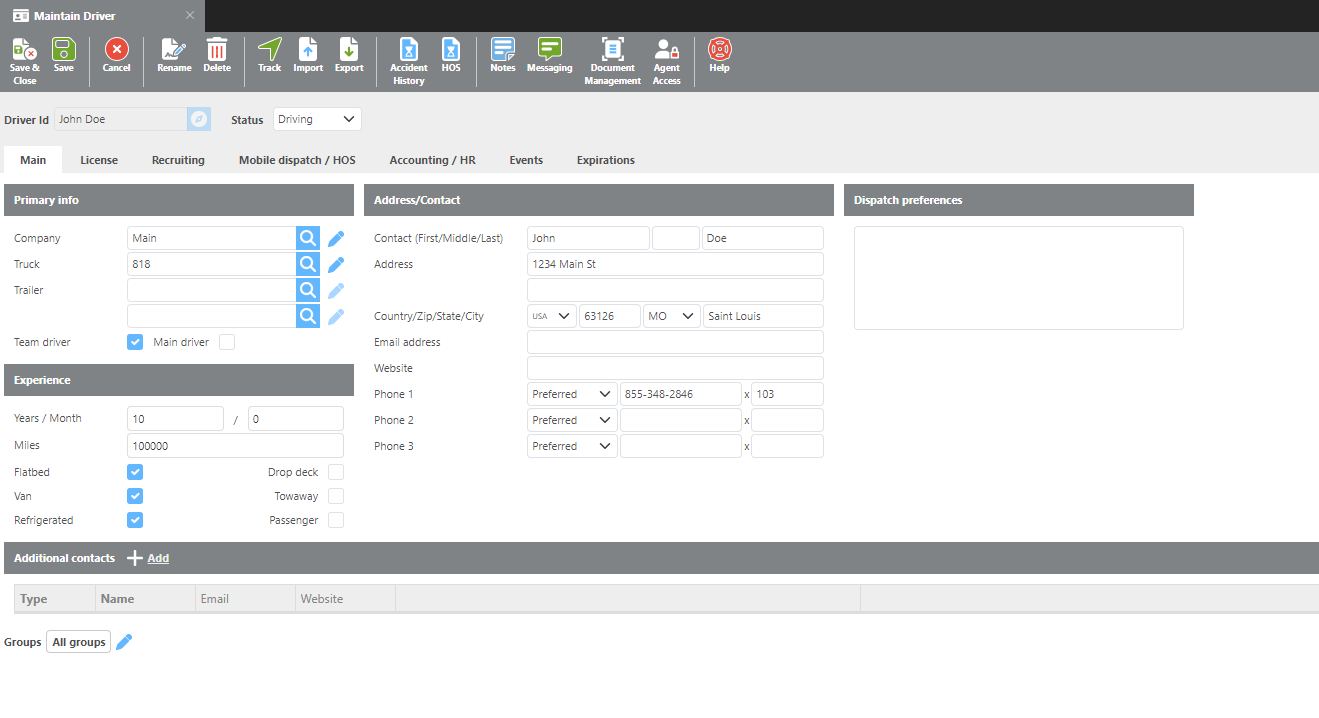Viewport: 1319px width, 718px height.
Task: Open the Accounting / HR tab
Action: [x=432, y=160]
